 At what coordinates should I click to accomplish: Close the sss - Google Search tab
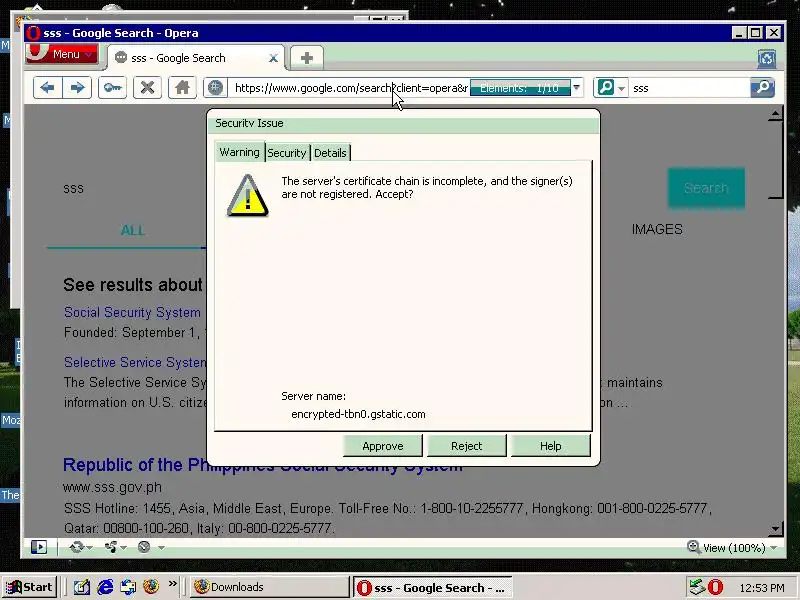point(273,58)
